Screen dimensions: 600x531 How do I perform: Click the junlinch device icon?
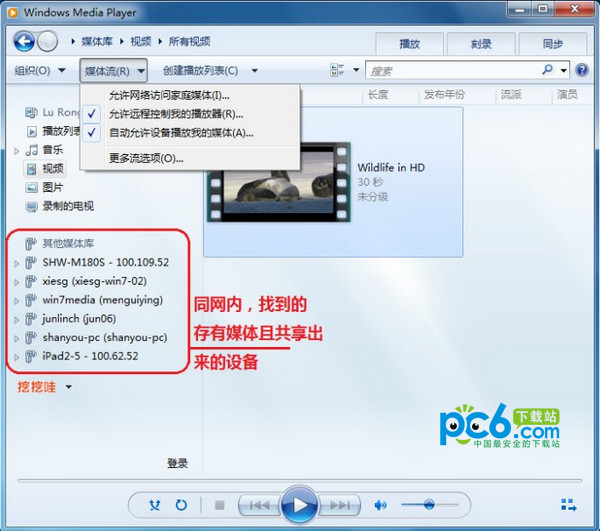pos(31,319)
